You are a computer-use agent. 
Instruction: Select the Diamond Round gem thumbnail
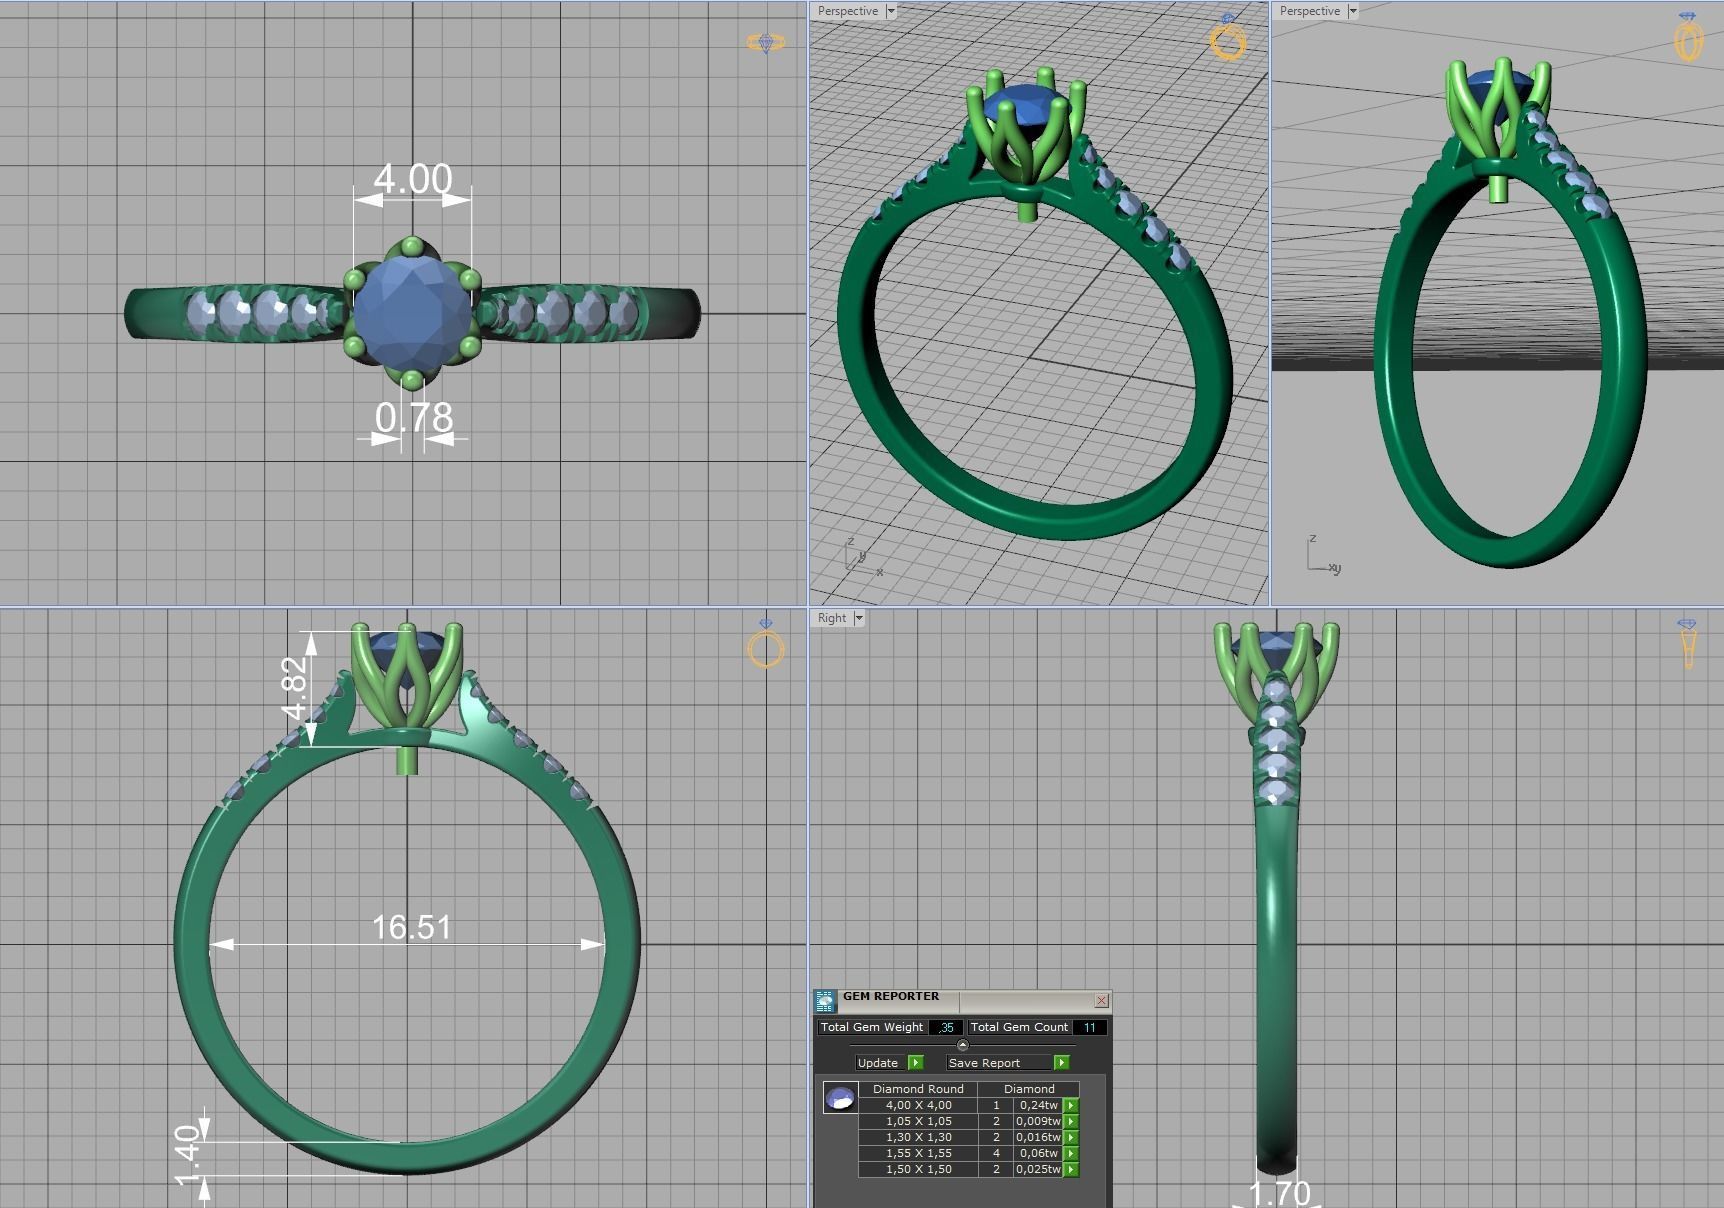pyautogui.click(x=840, y=1098)
